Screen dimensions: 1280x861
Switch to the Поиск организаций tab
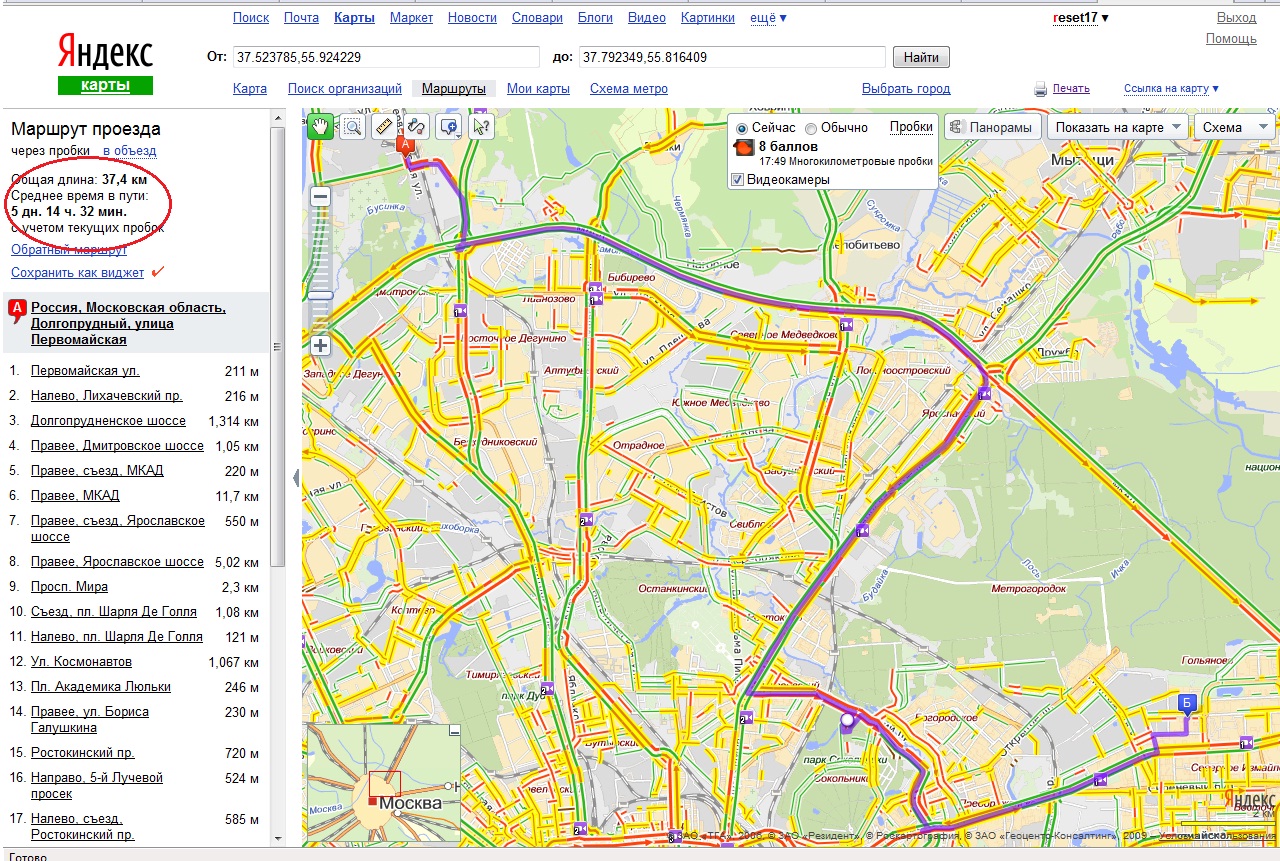point(344,89)
